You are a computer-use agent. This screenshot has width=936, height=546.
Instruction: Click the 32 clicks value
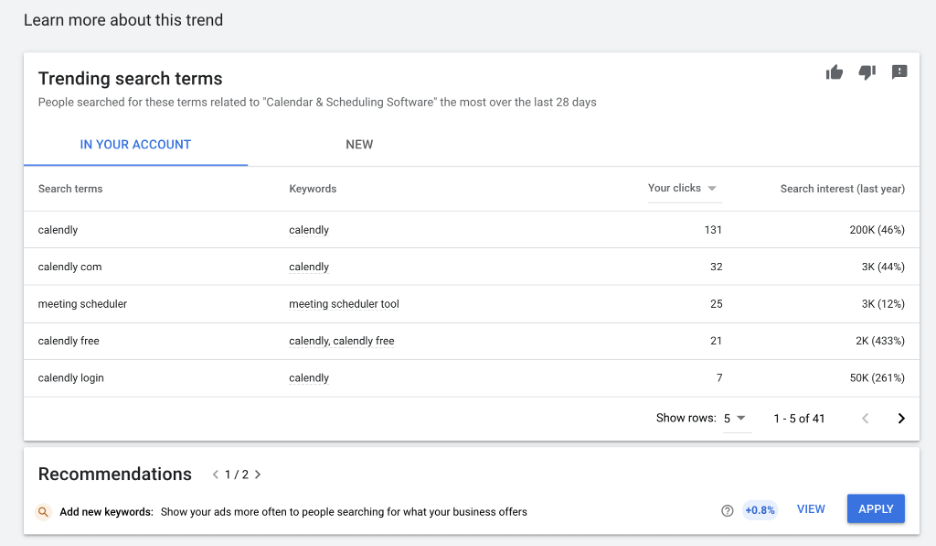coord(716,267)
